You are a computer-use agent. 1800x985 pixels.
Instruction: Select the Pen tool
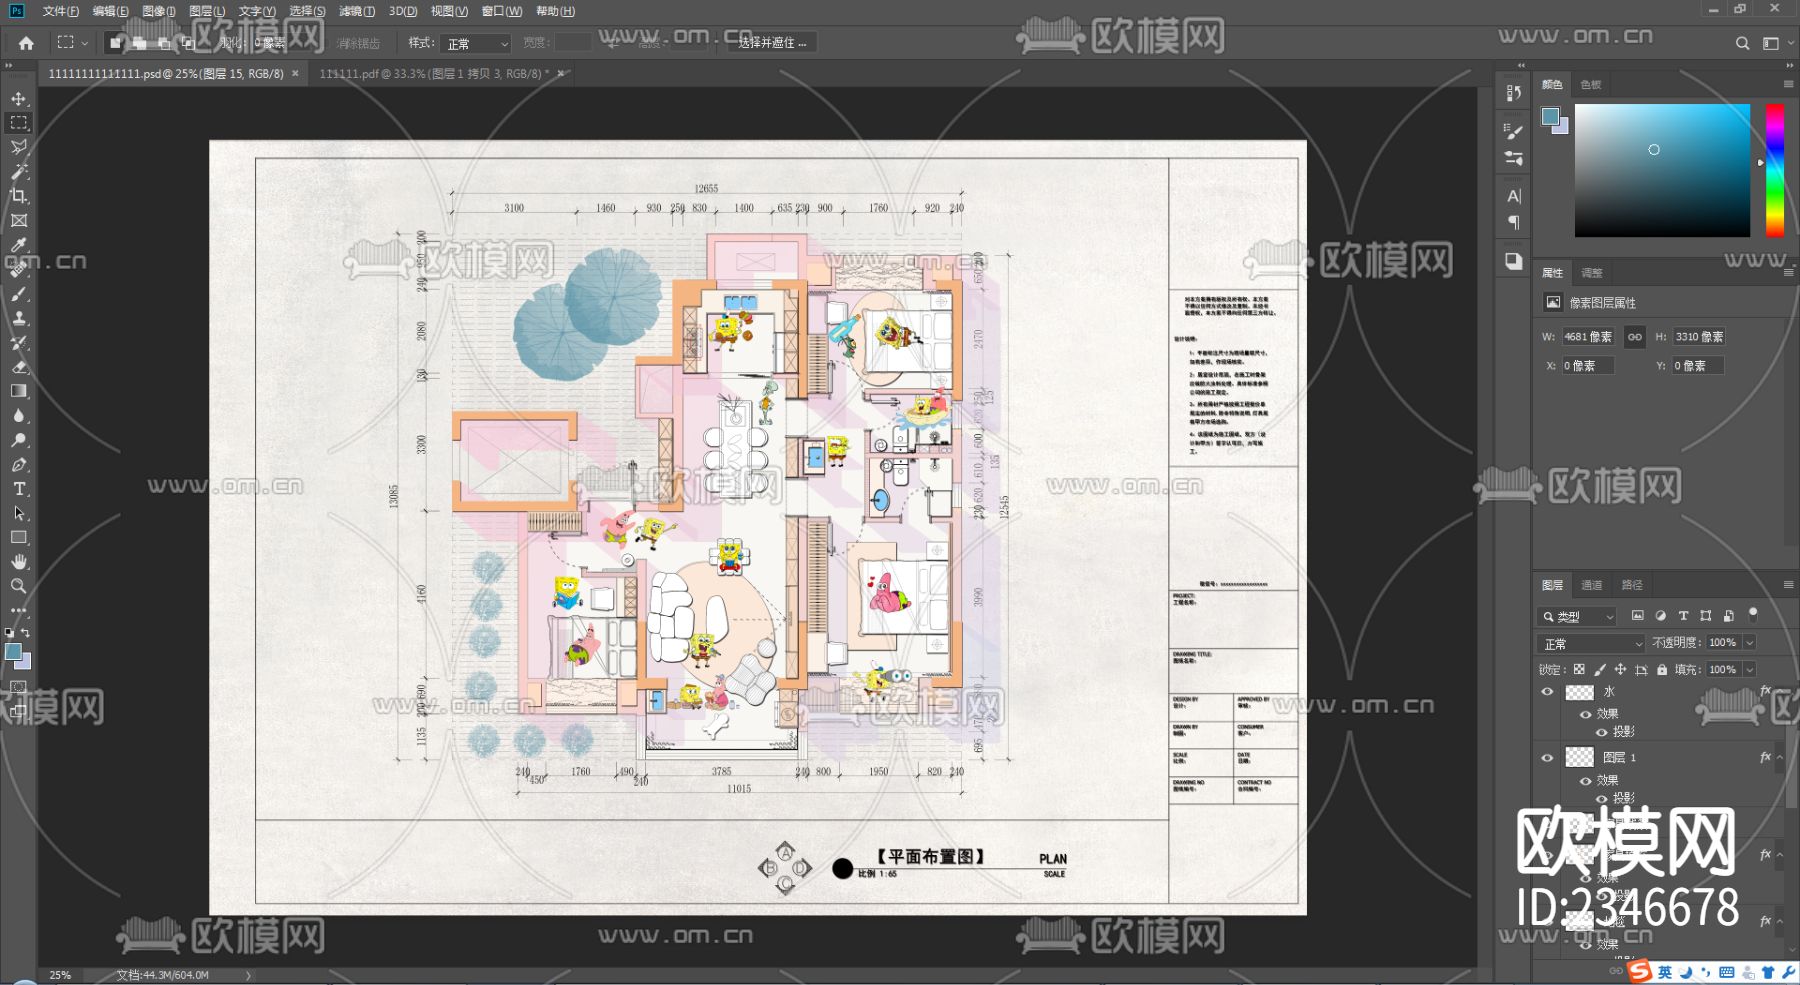(x=19, y=465)
